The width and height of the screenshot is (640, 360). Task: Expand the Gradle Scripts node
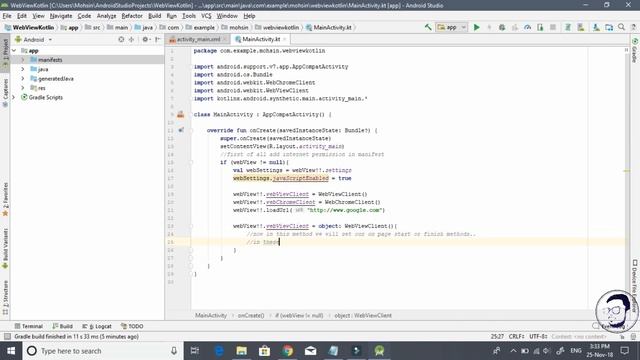(14, 98)
